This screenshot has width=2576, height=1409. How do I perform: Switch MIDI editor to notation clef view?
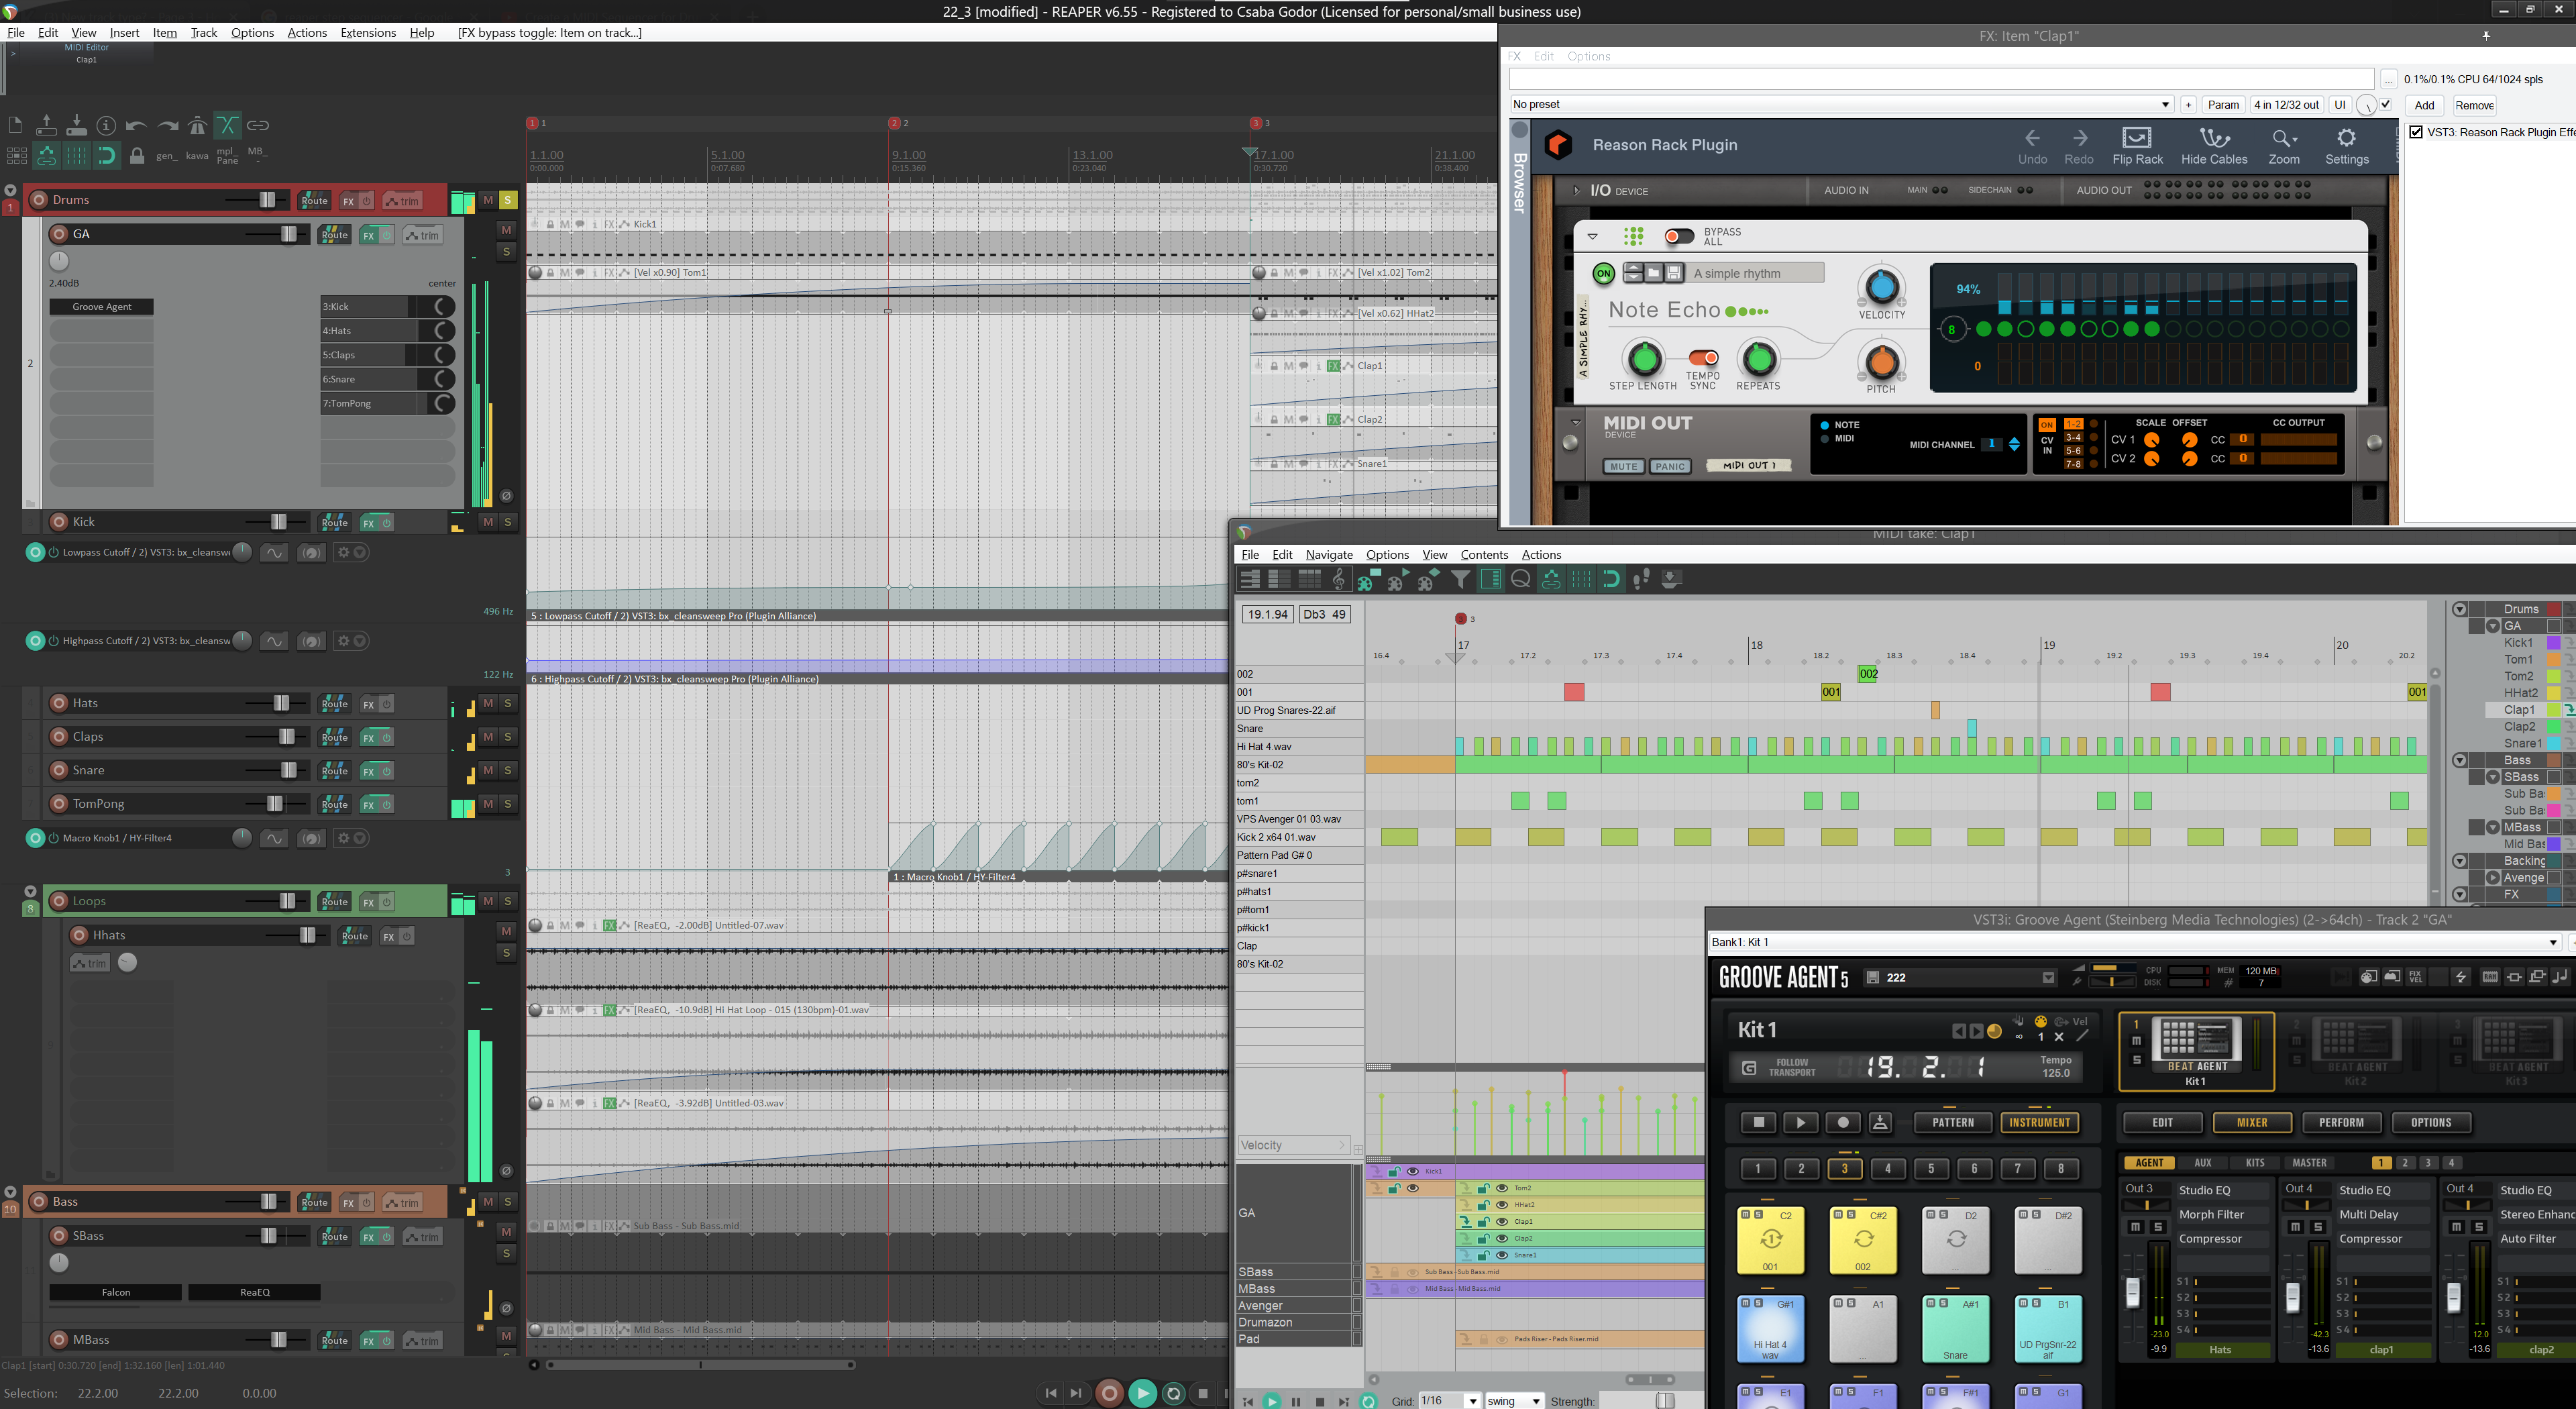pyautogui.click(x=1338, y=579)
